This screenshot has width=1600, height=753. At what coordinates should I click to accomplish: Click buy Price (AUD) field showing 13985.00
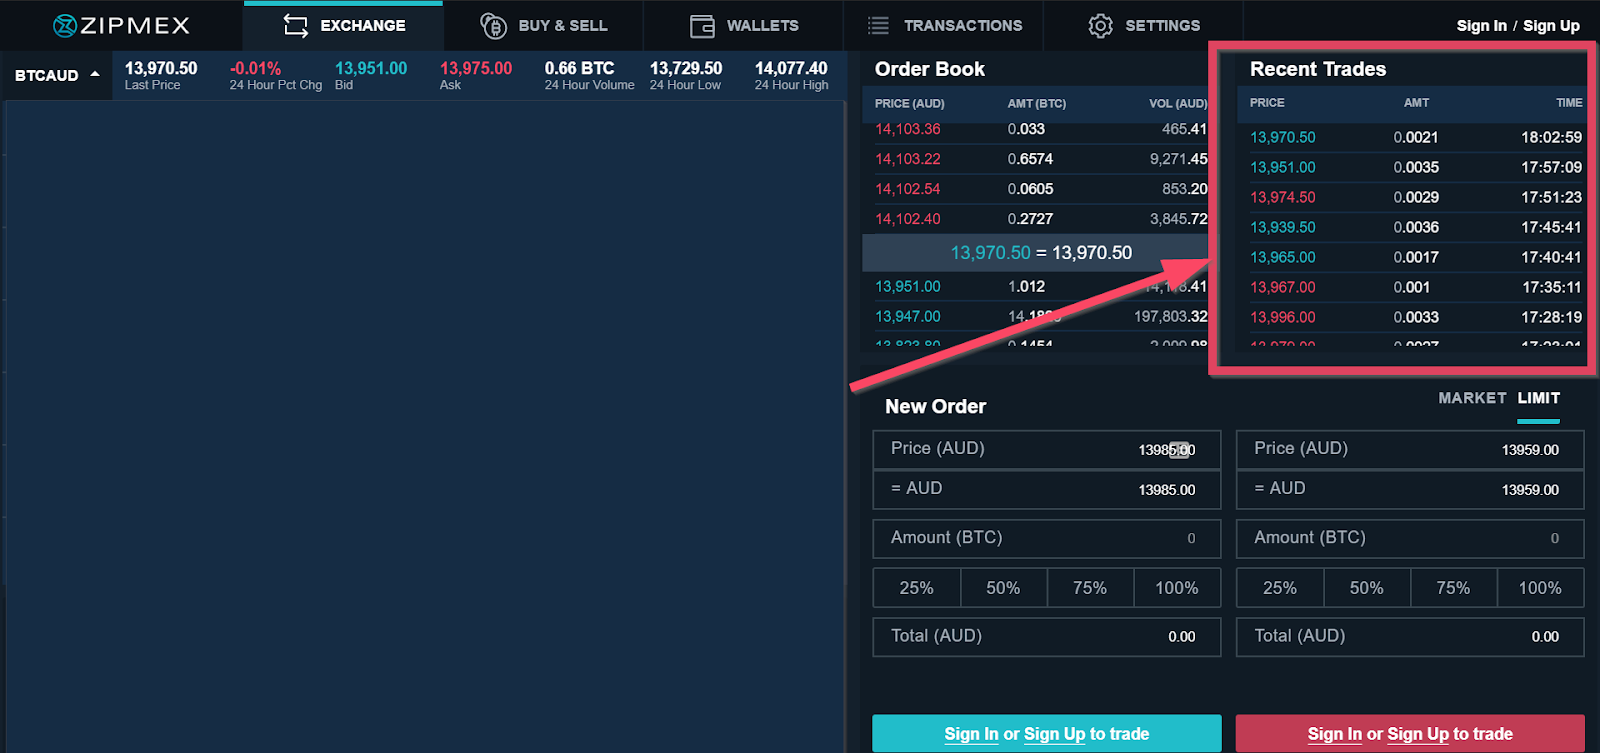[1047, 449]
